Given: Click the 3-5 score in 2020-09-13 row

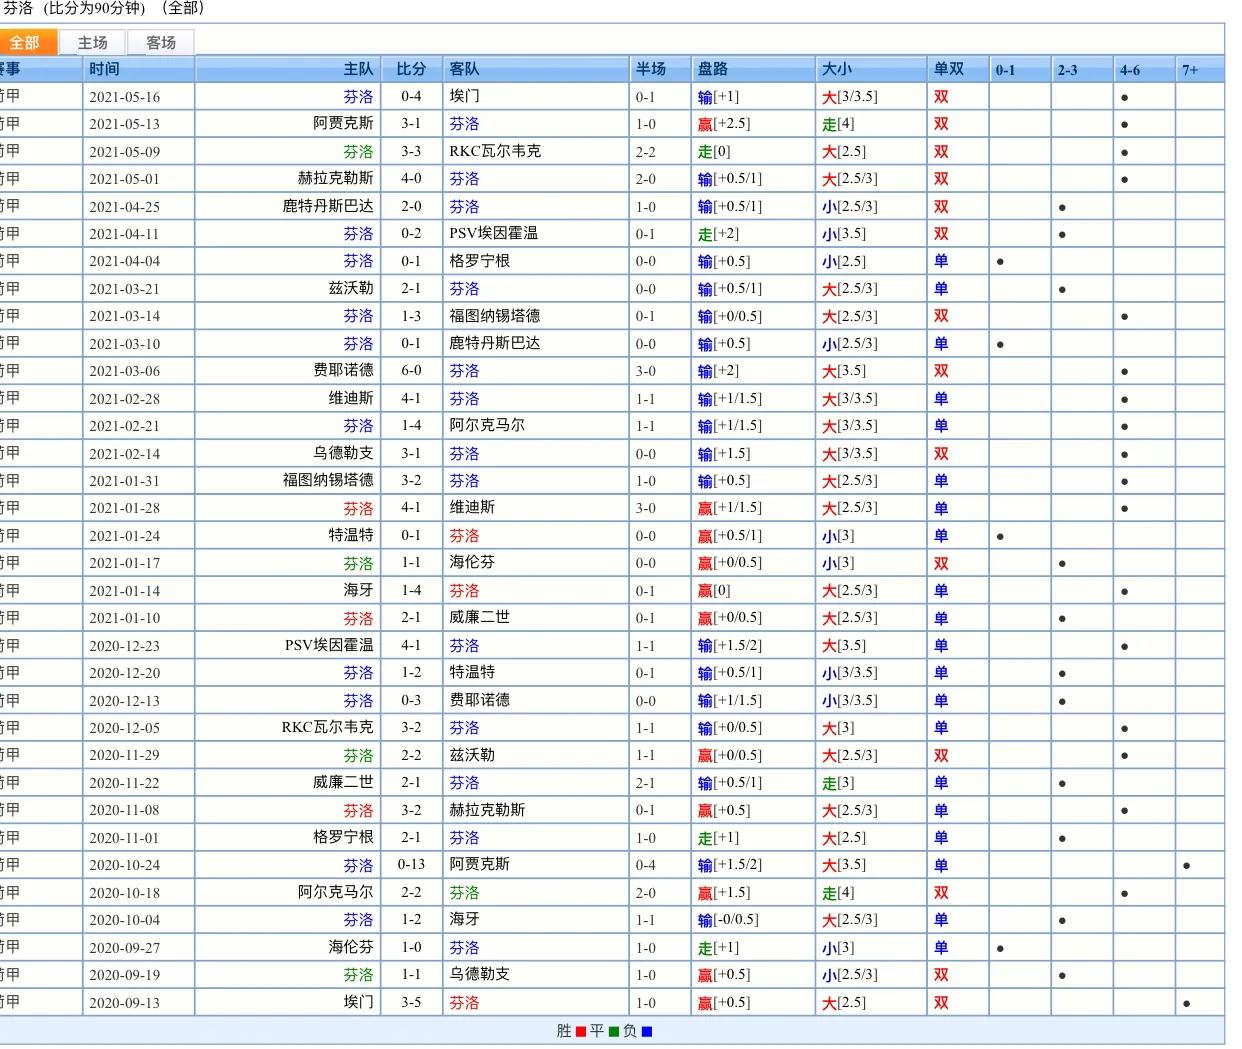Looking at the screenshot, I should [411, 1002].
